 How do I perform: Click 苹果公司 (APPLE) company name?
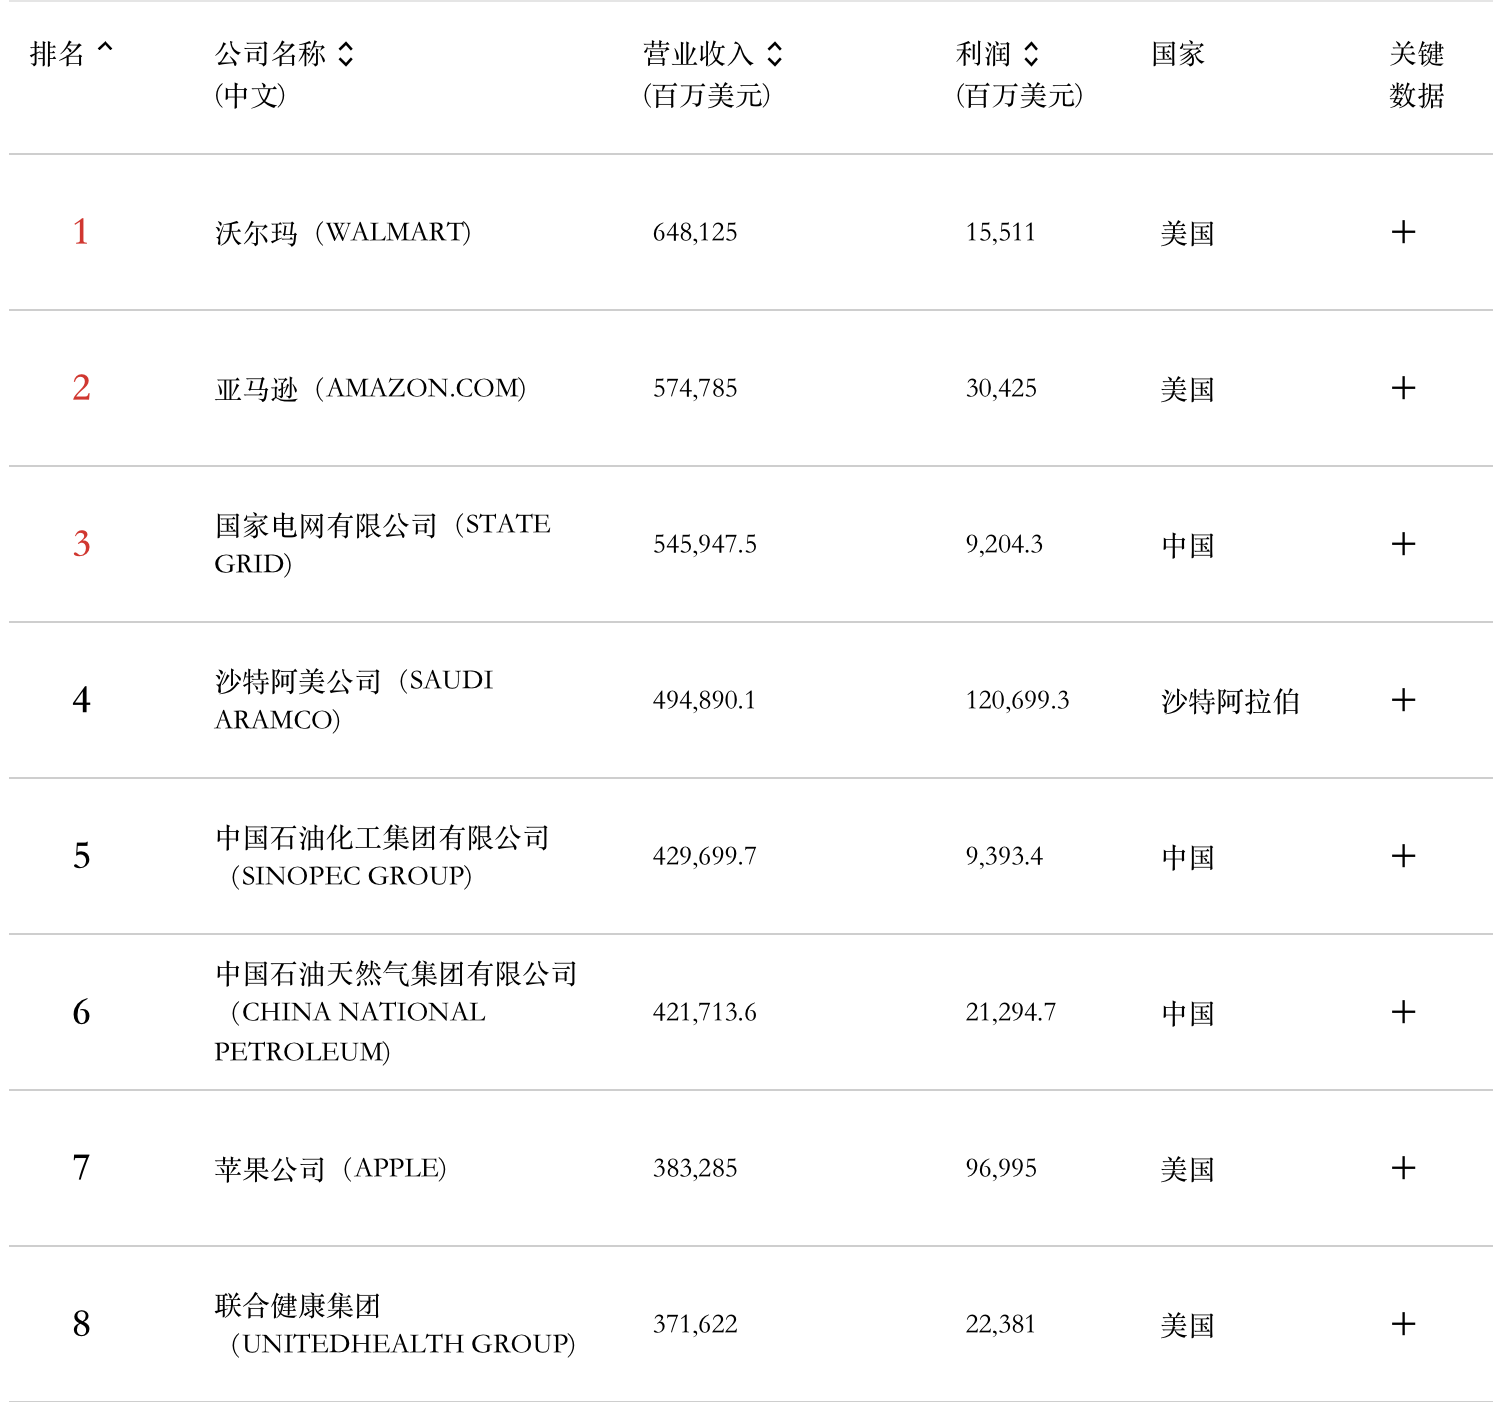[x=330, y=1169]
